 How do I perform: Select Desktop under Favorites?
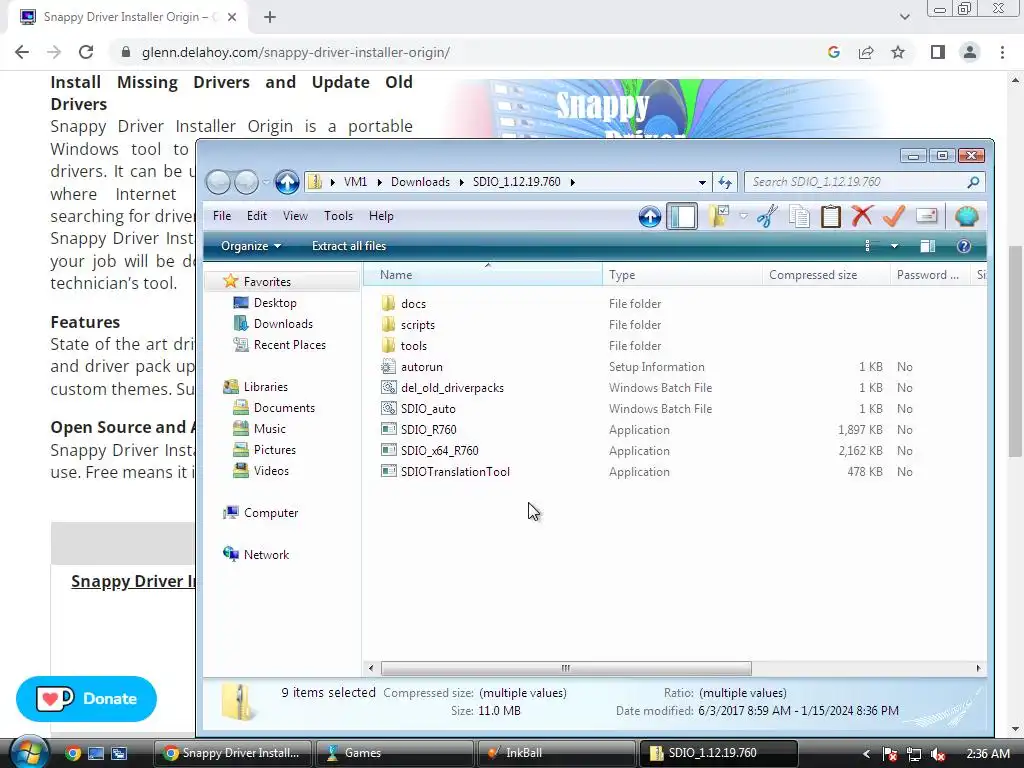click(275, 303)
